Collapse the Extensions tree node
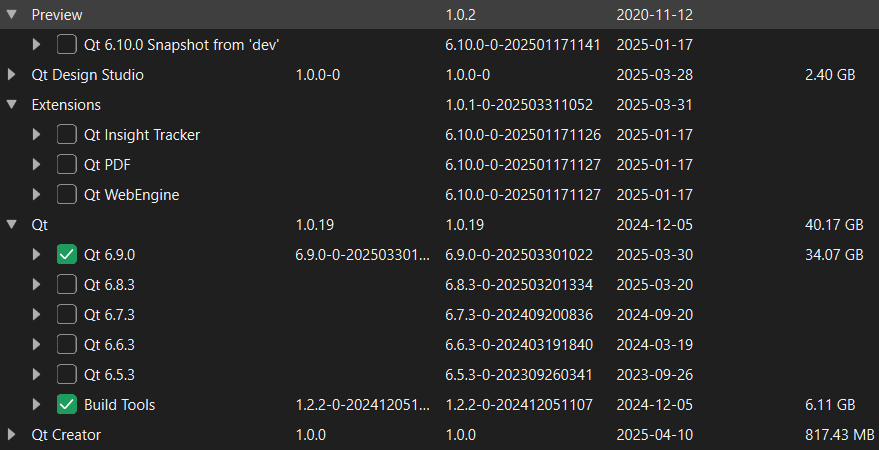879x450 pixels. tap(12, 105)
